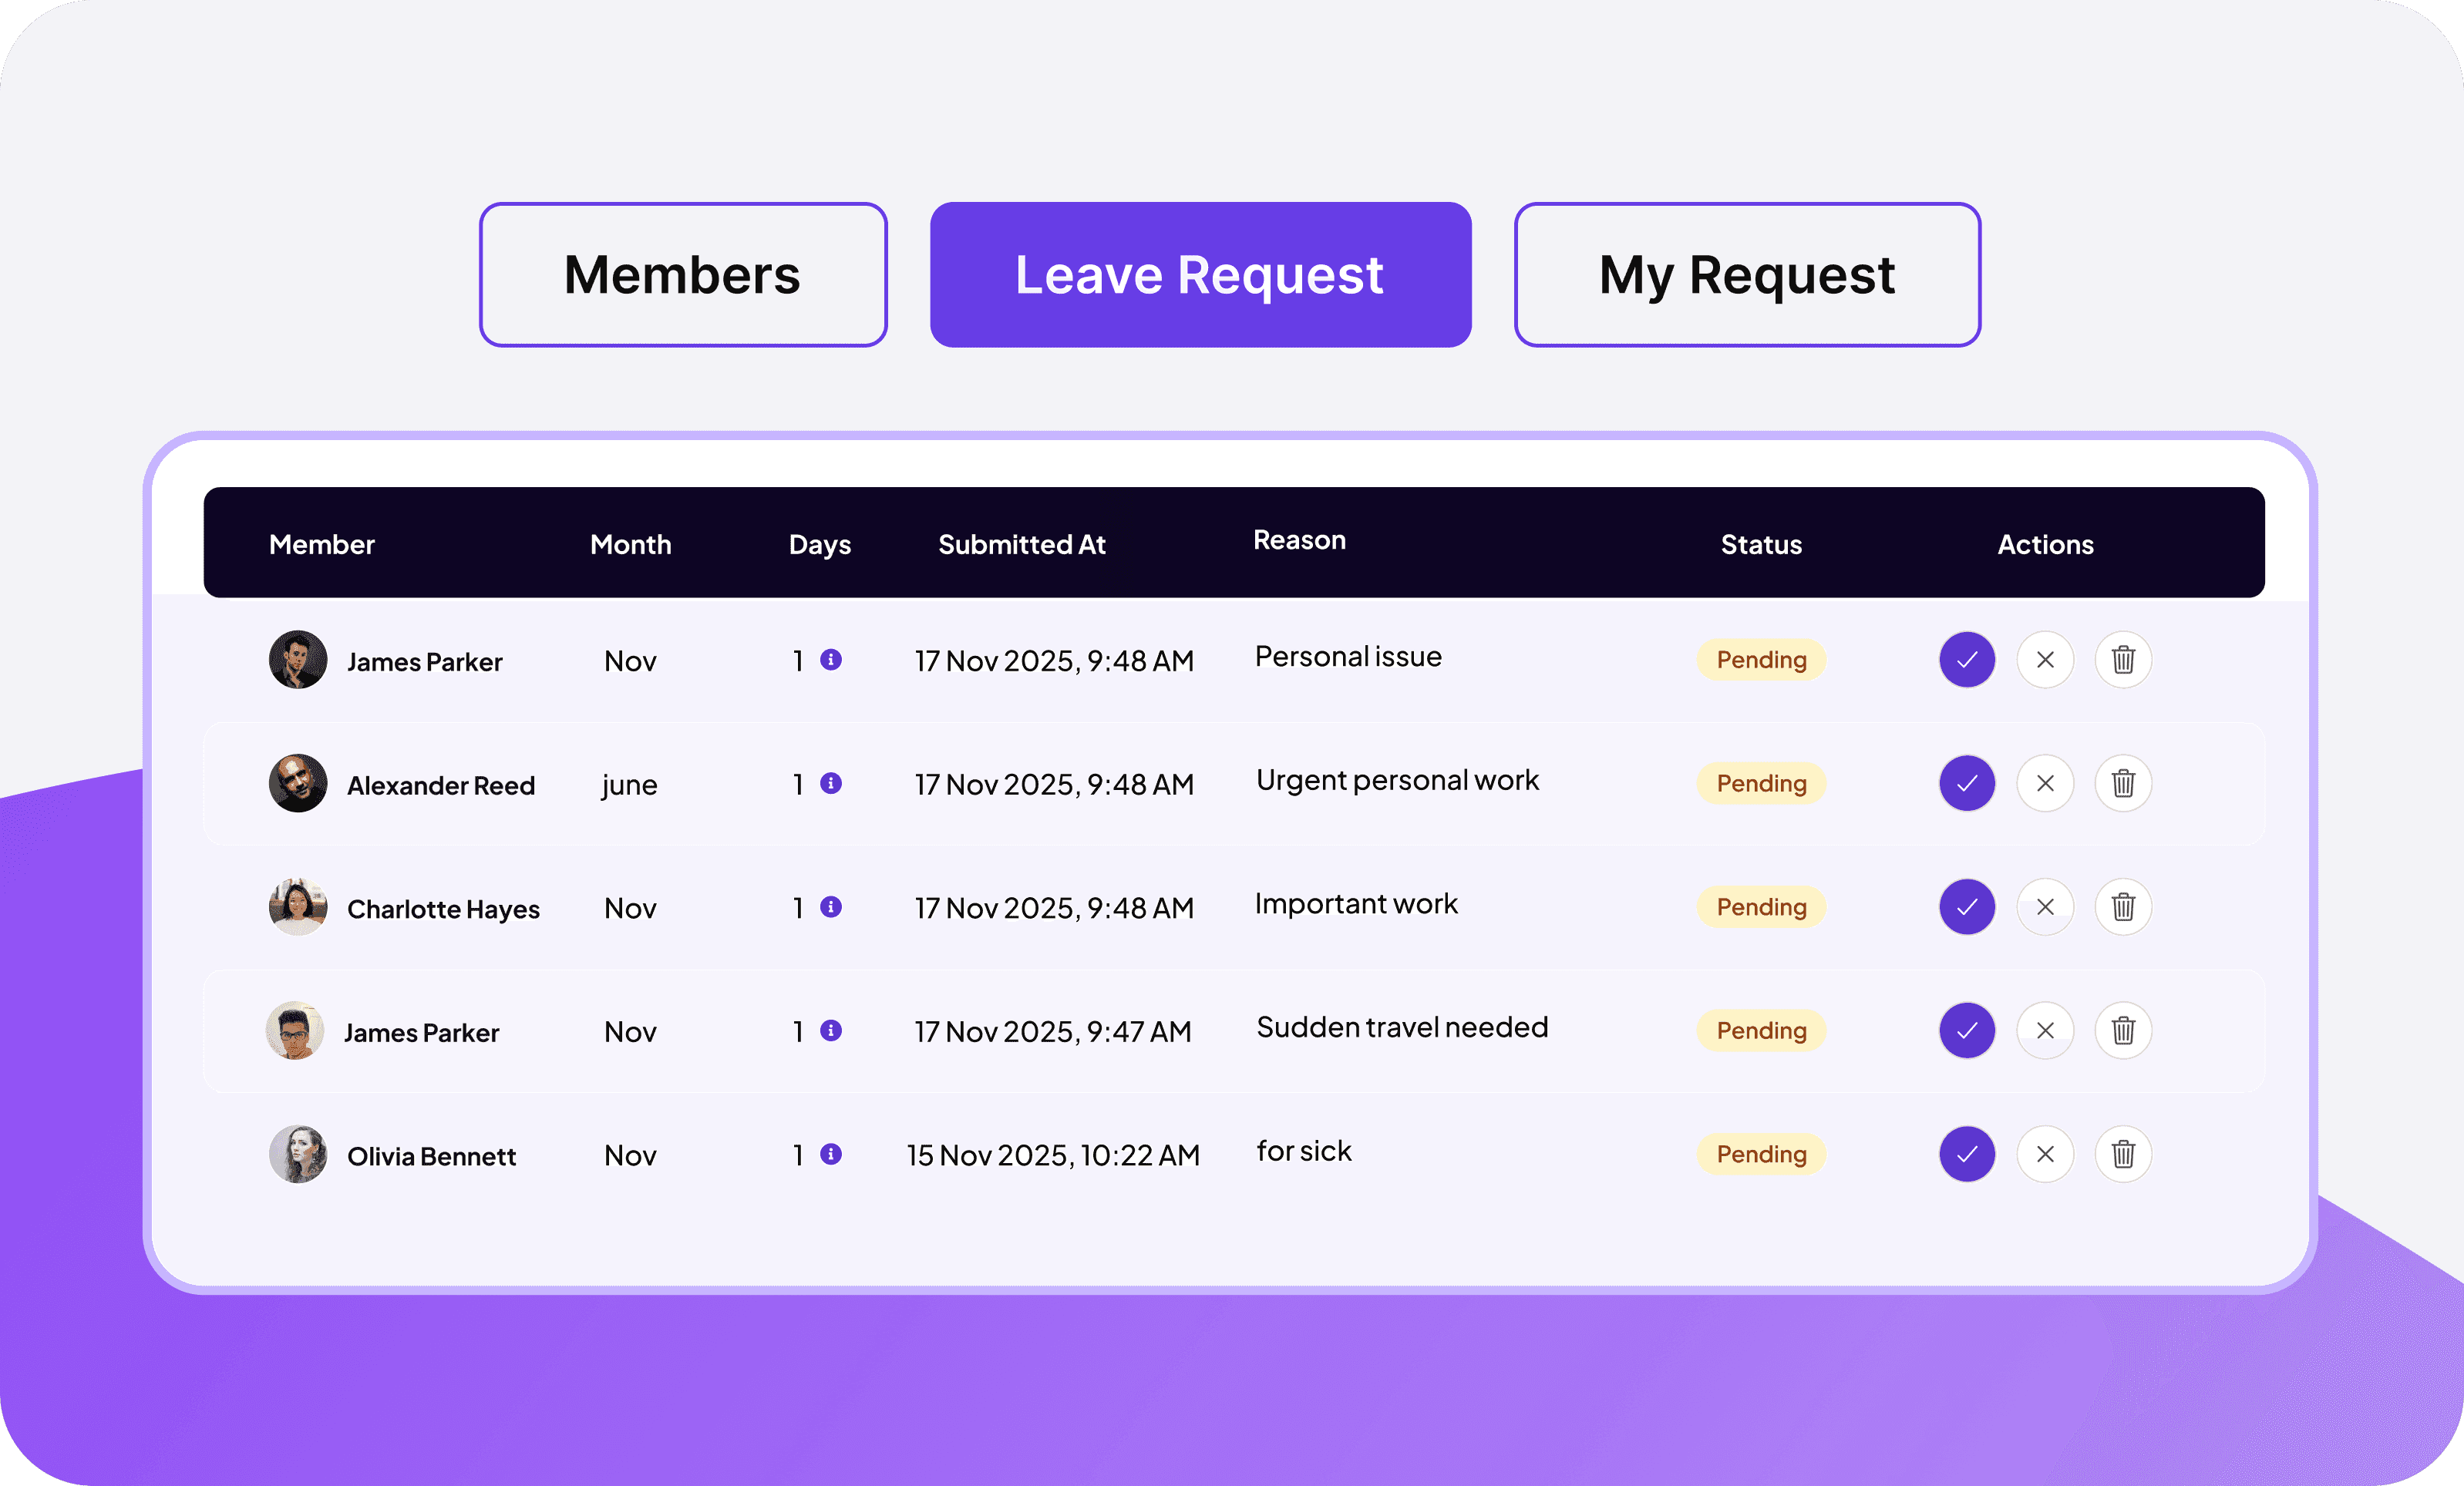The height and width of the screenshot is (1486, 2464).
Task: Open days info for Alexander Reed's request
Action: tap(830, 784)
